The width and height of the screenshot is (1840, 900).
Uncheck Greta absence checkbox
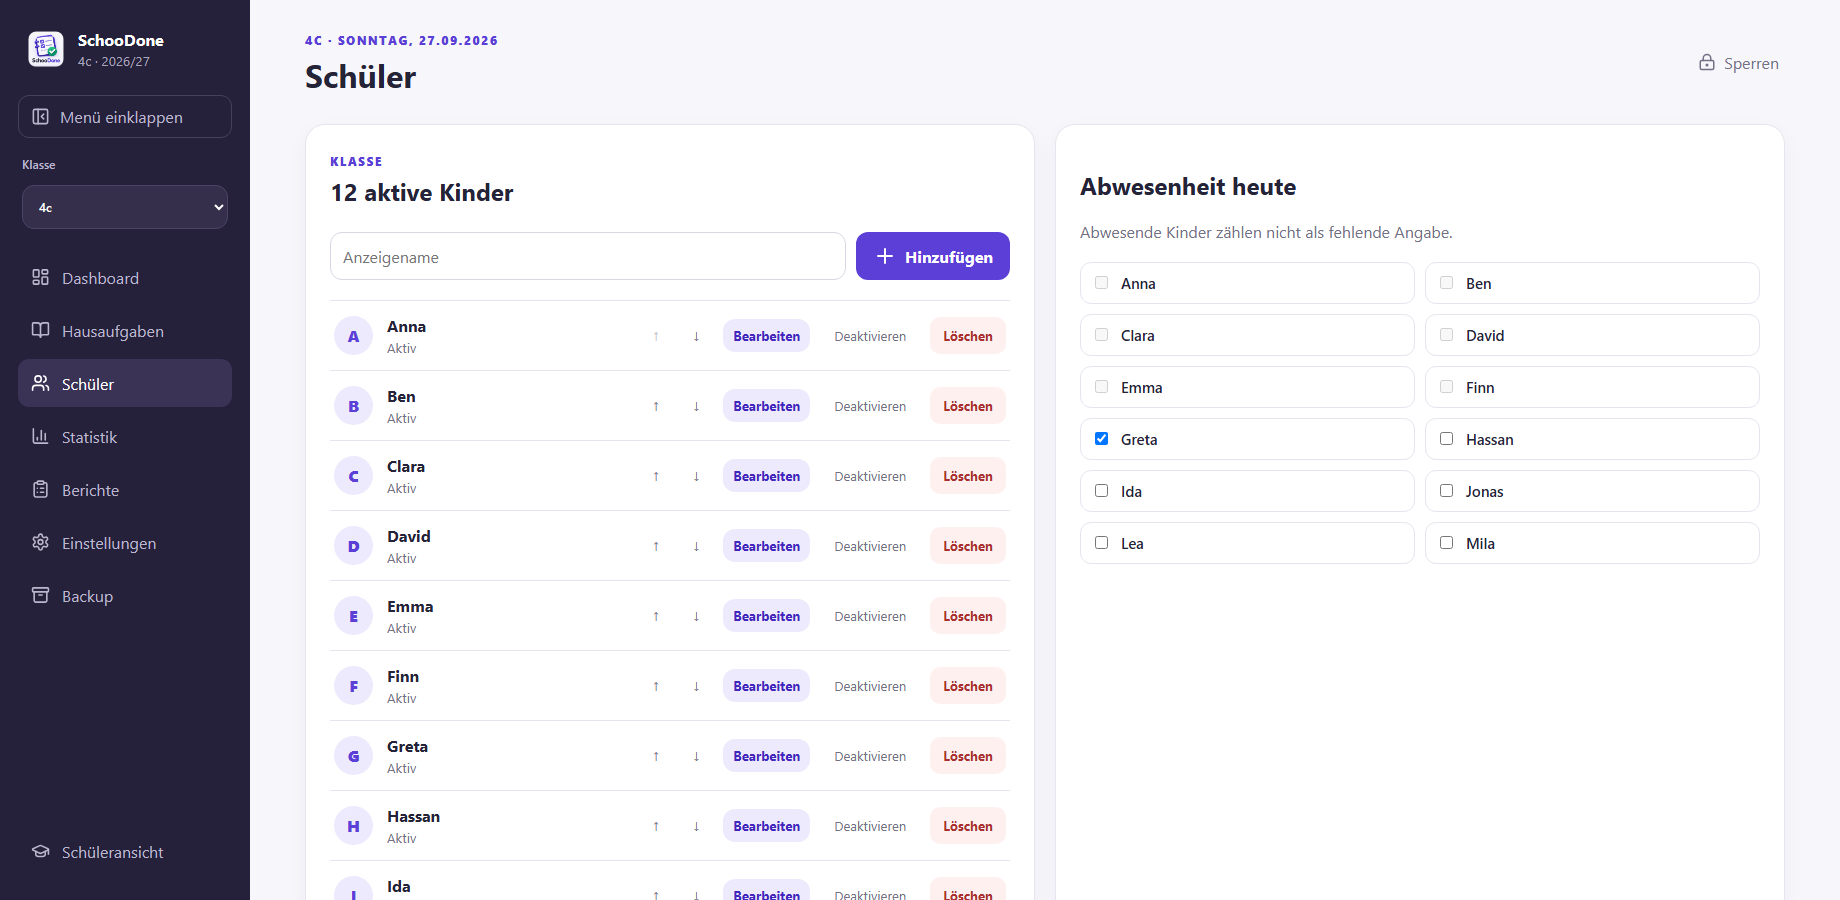pos(1101,439)
